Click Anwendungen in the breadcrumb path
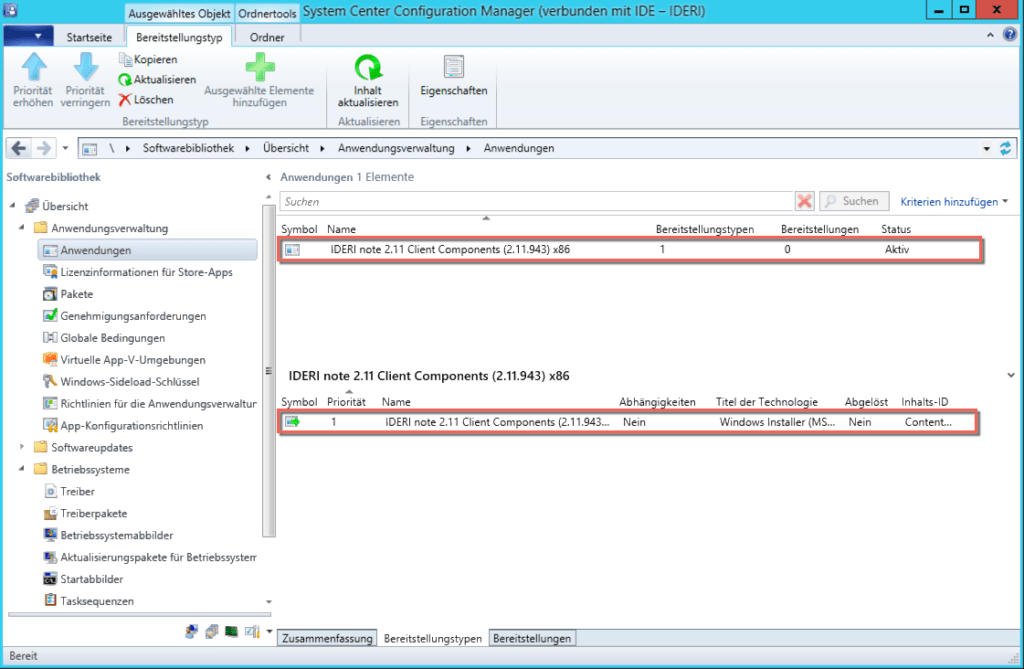The image size is (1024, 669). tap(519, 148)
